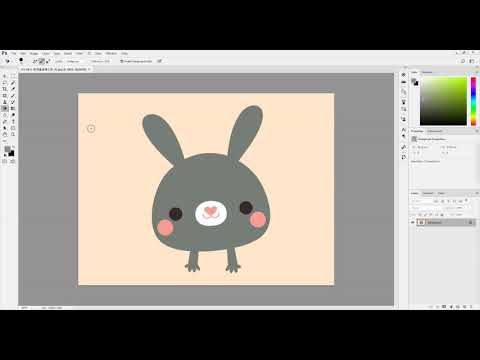Open the workspace switcher at top right

coord(472,61)
